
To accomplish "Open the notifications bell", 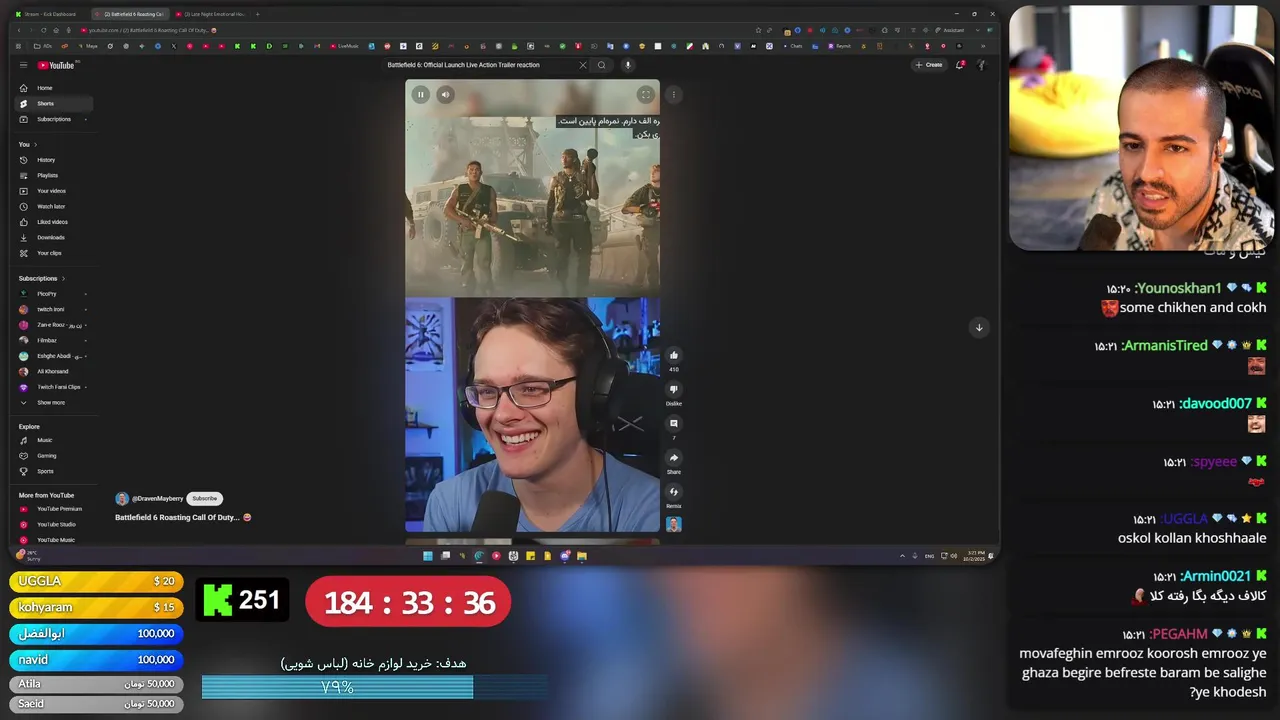I will pyautogui.click(x=960, y=65).
